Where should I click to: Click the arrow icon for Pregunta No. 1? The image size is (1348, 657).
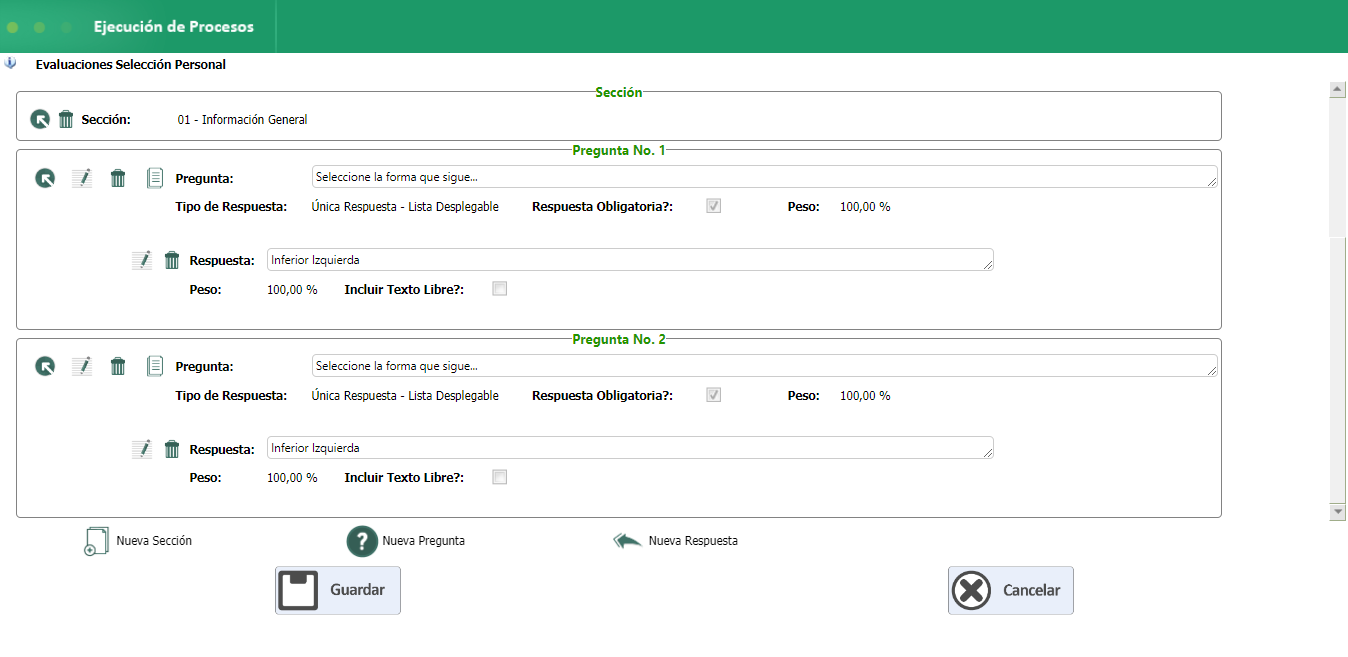coord(45,178)
